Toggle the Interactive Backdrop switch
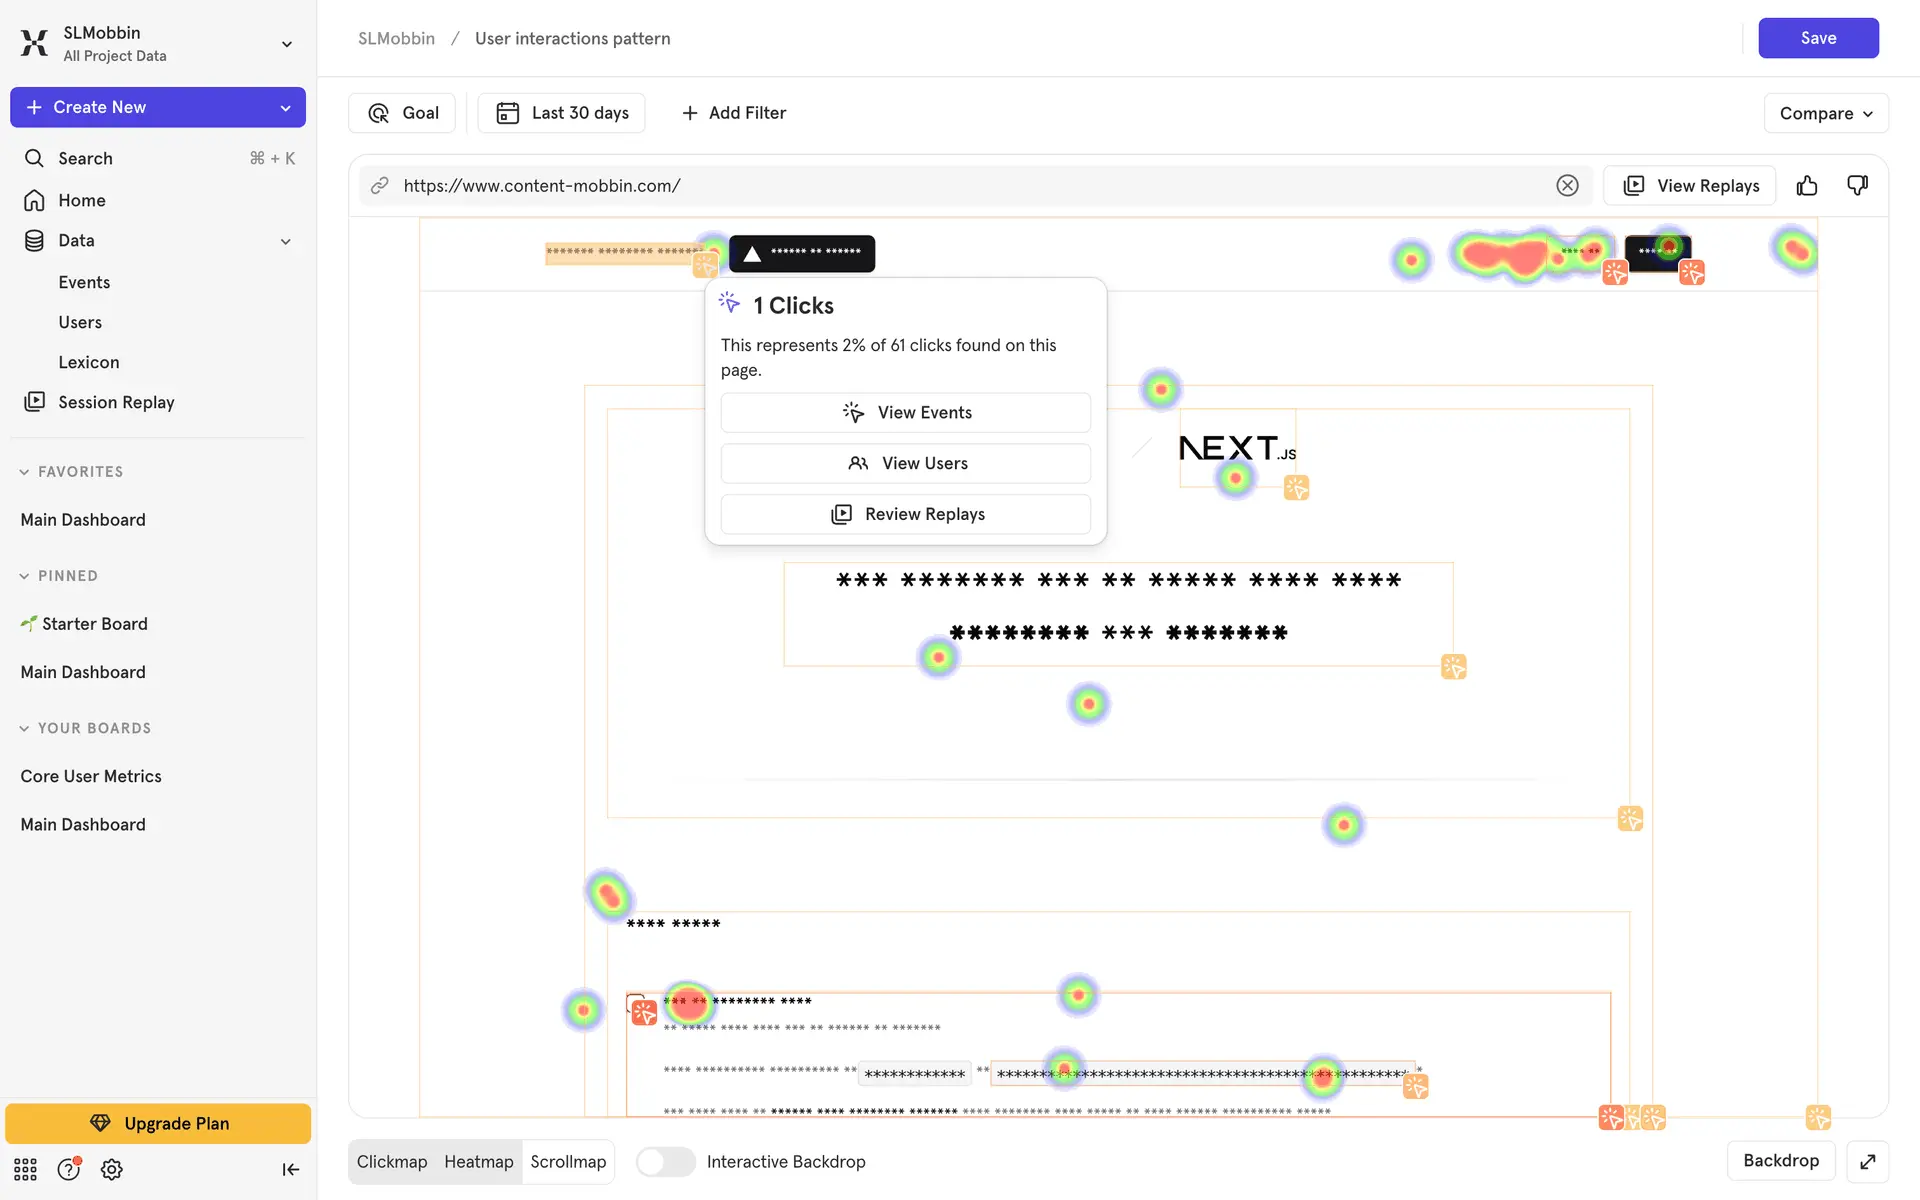The width and height of the screenshot is (1920, 1200). point(665,1161)
